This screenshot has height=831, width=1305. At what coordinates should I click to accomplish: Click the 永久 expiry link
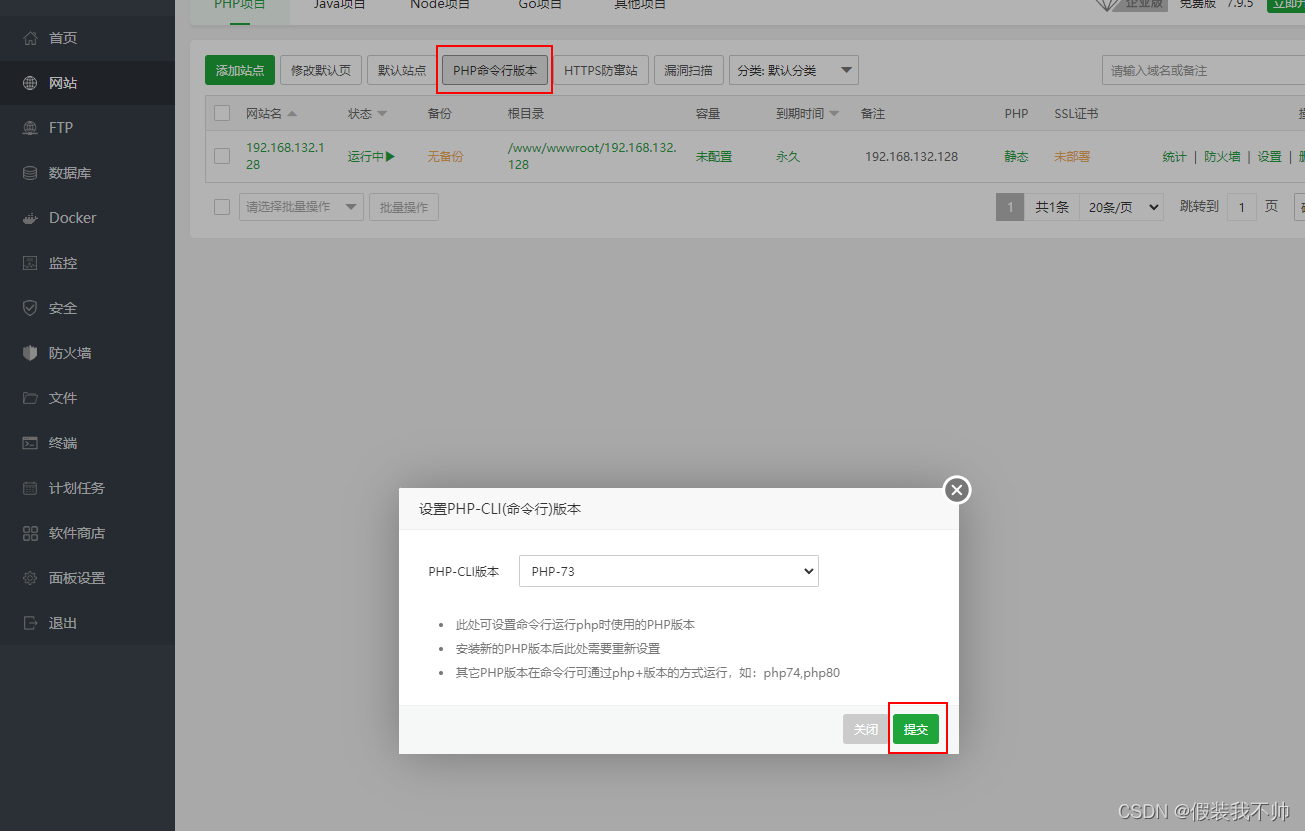[788, 156]
